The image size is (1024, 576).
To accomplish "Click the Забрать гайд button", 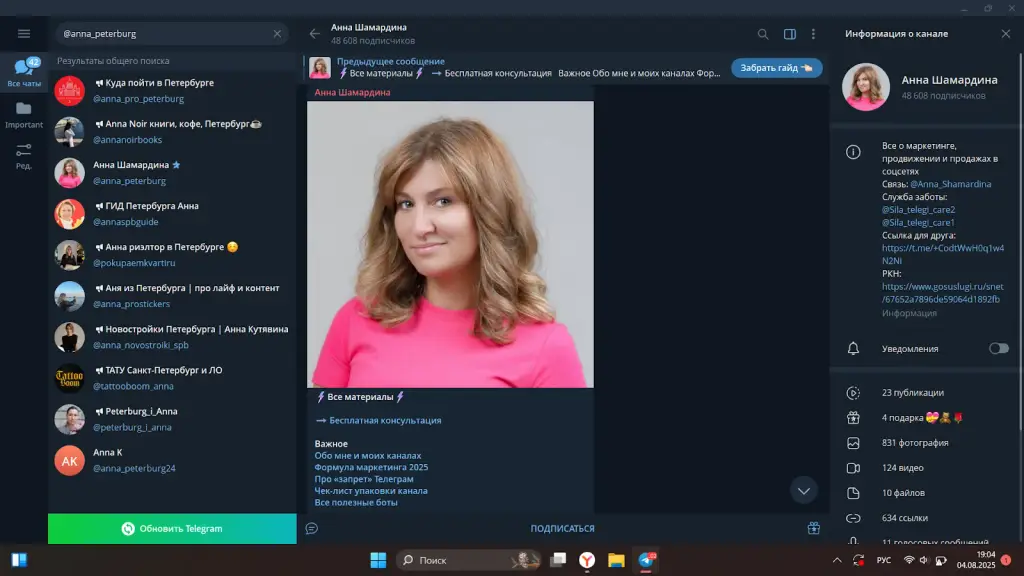I will 776,68.
